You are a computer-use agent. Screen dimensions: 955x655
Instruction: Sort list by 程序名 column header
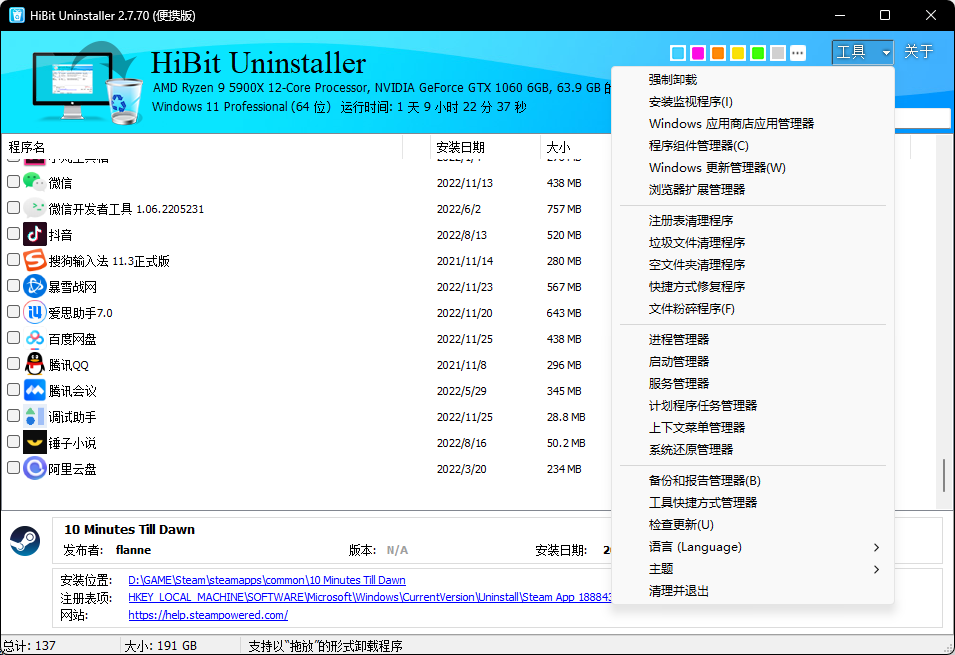point(202,147)
